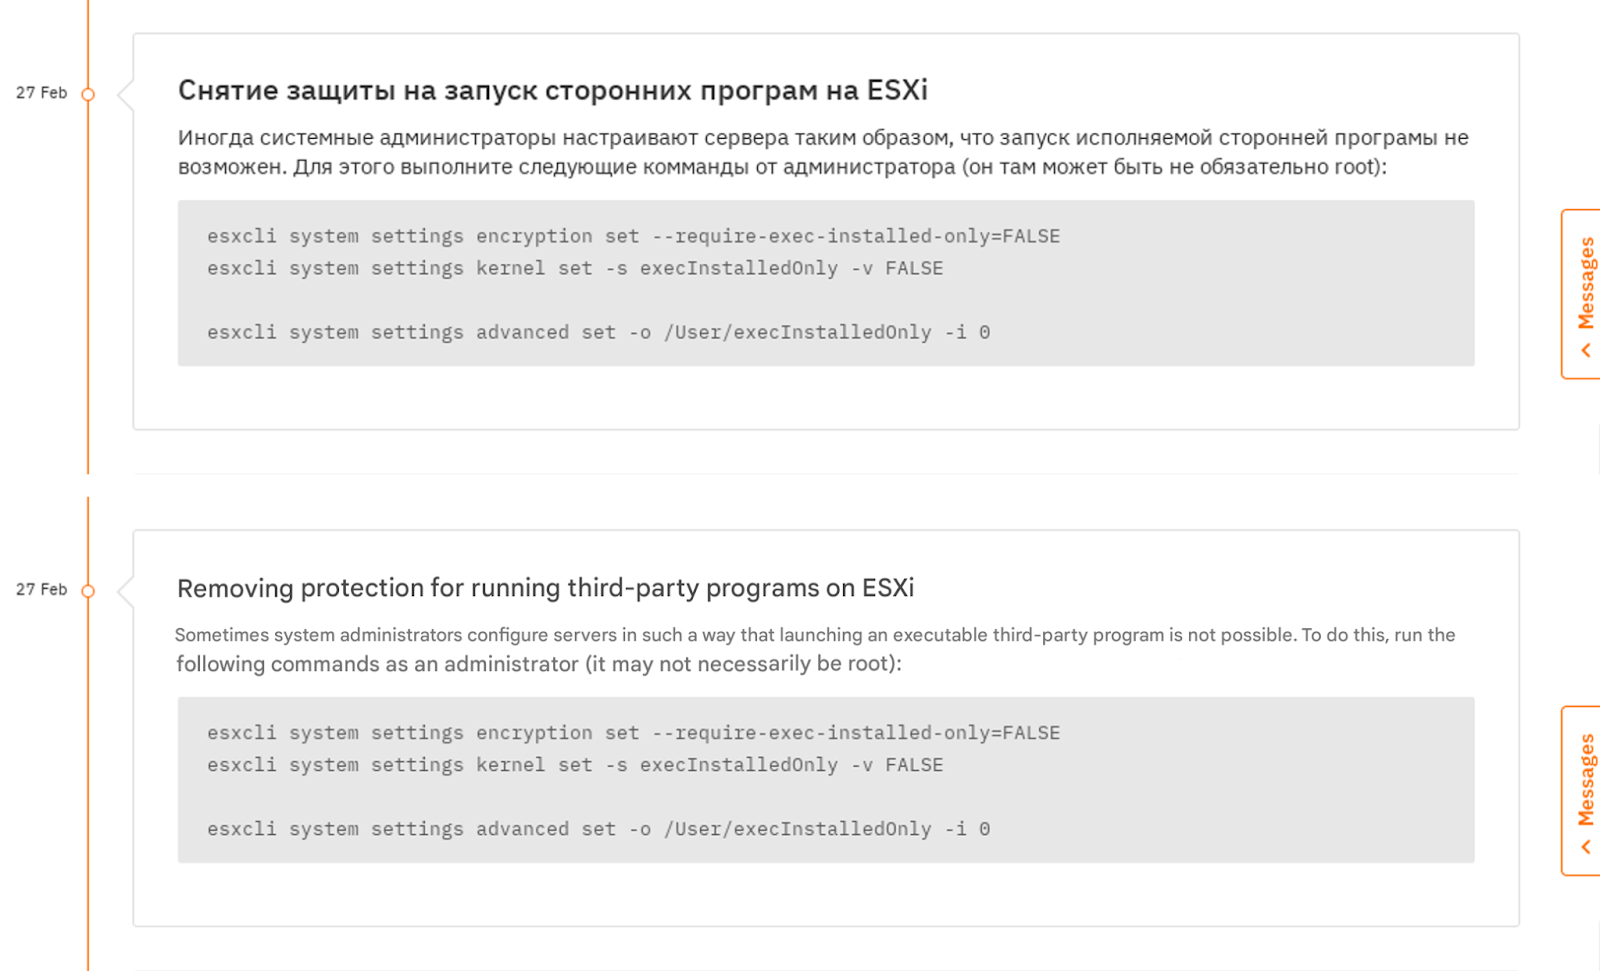
Task: Click the collapse chevron on the lower Messages tab
Action: (1586, 845)
